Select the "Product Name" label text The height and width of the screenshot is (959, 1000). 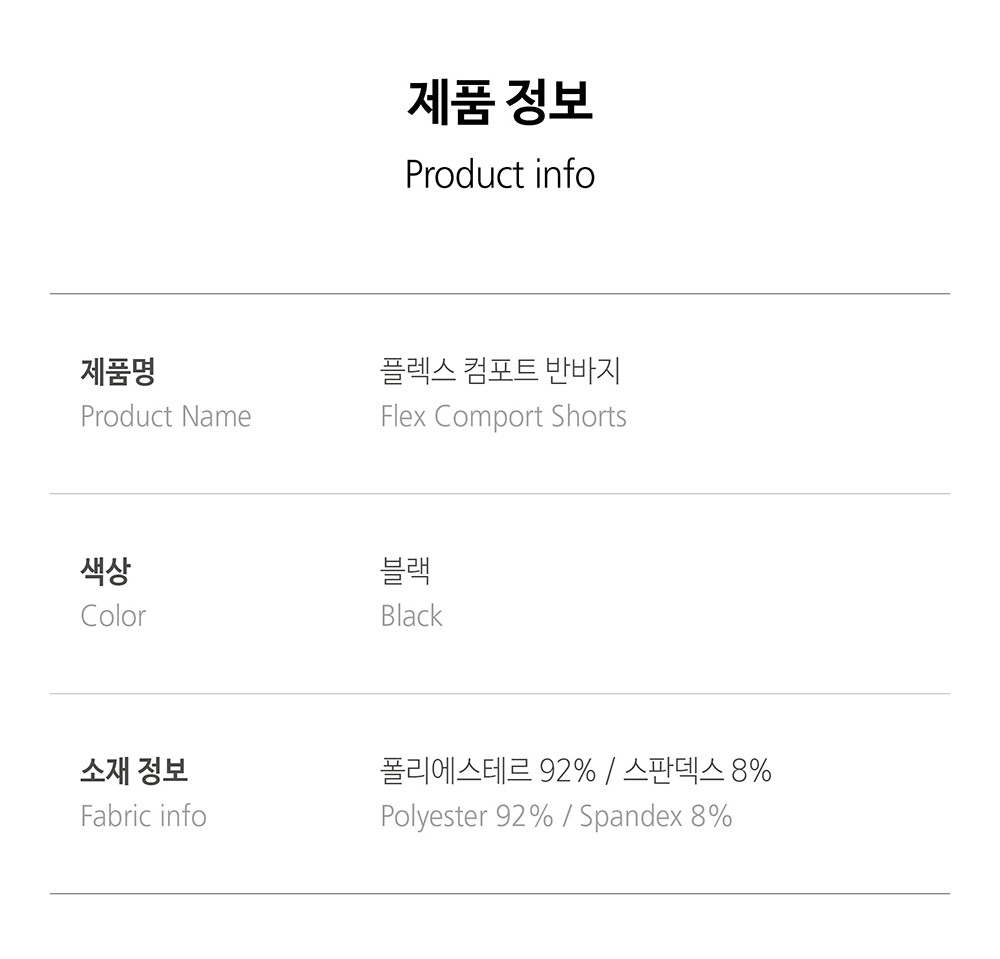[166, 416]
